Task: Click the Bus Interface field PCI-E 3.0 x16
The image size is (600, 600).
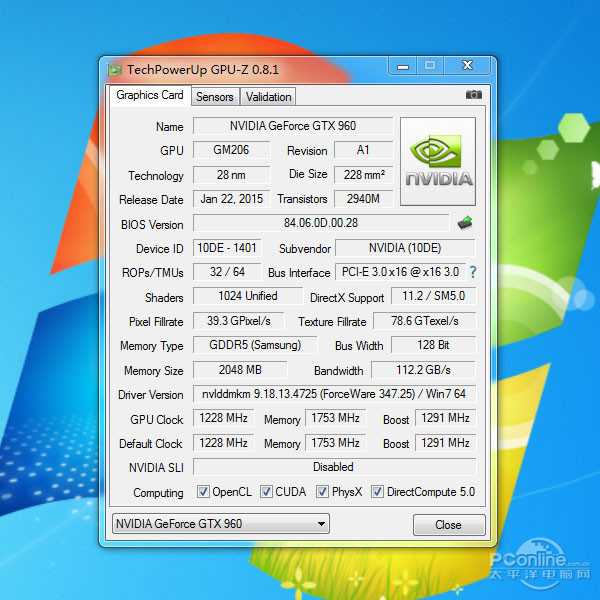Action: [400, 272]
